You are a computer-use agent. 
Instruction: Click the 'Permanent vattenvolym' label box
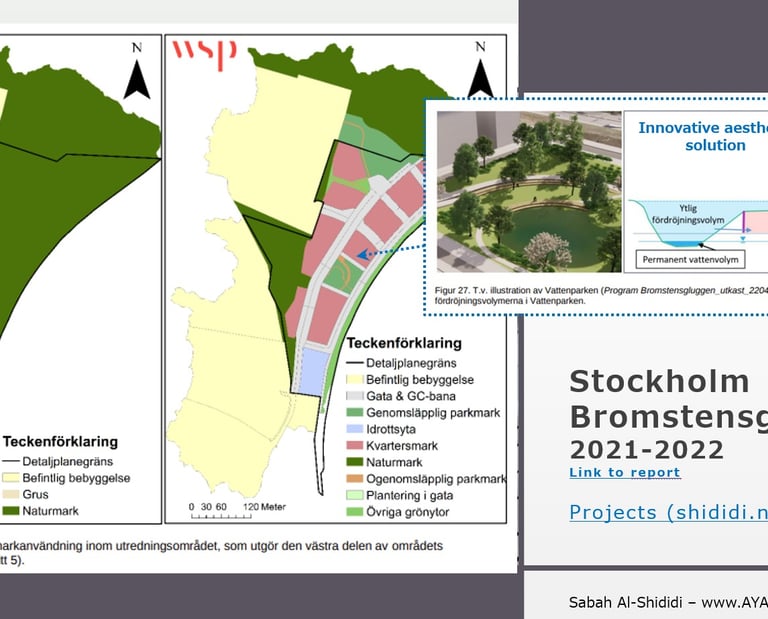coord(690,259)
